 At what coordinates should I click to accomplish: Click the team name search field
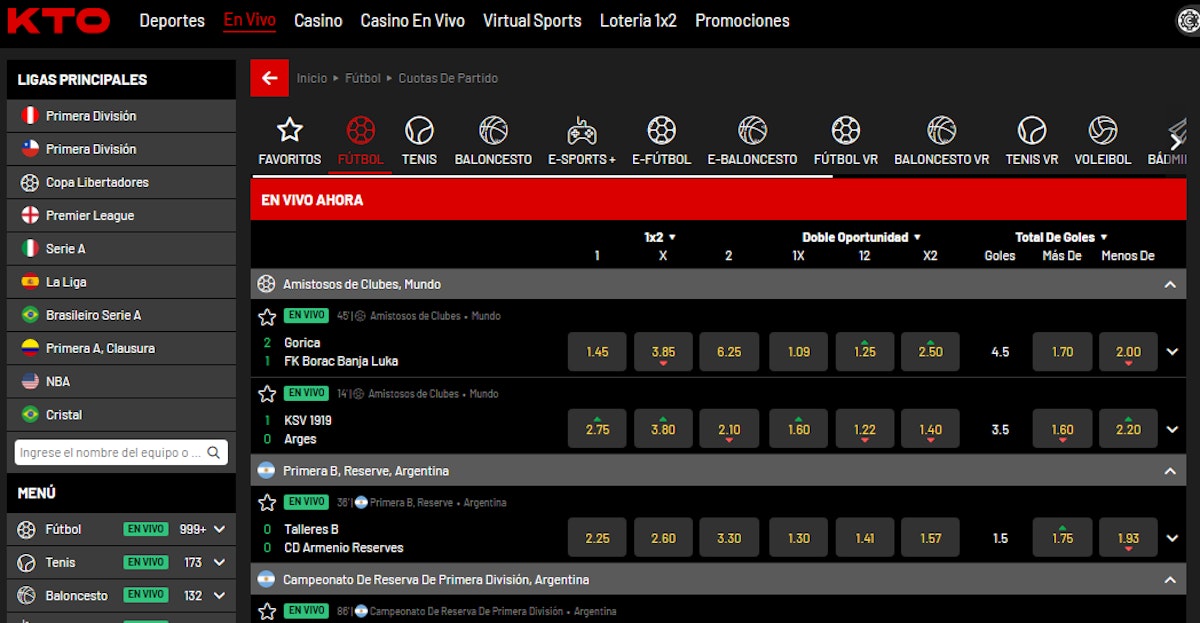pyautogui.click(x=110, y=453)
